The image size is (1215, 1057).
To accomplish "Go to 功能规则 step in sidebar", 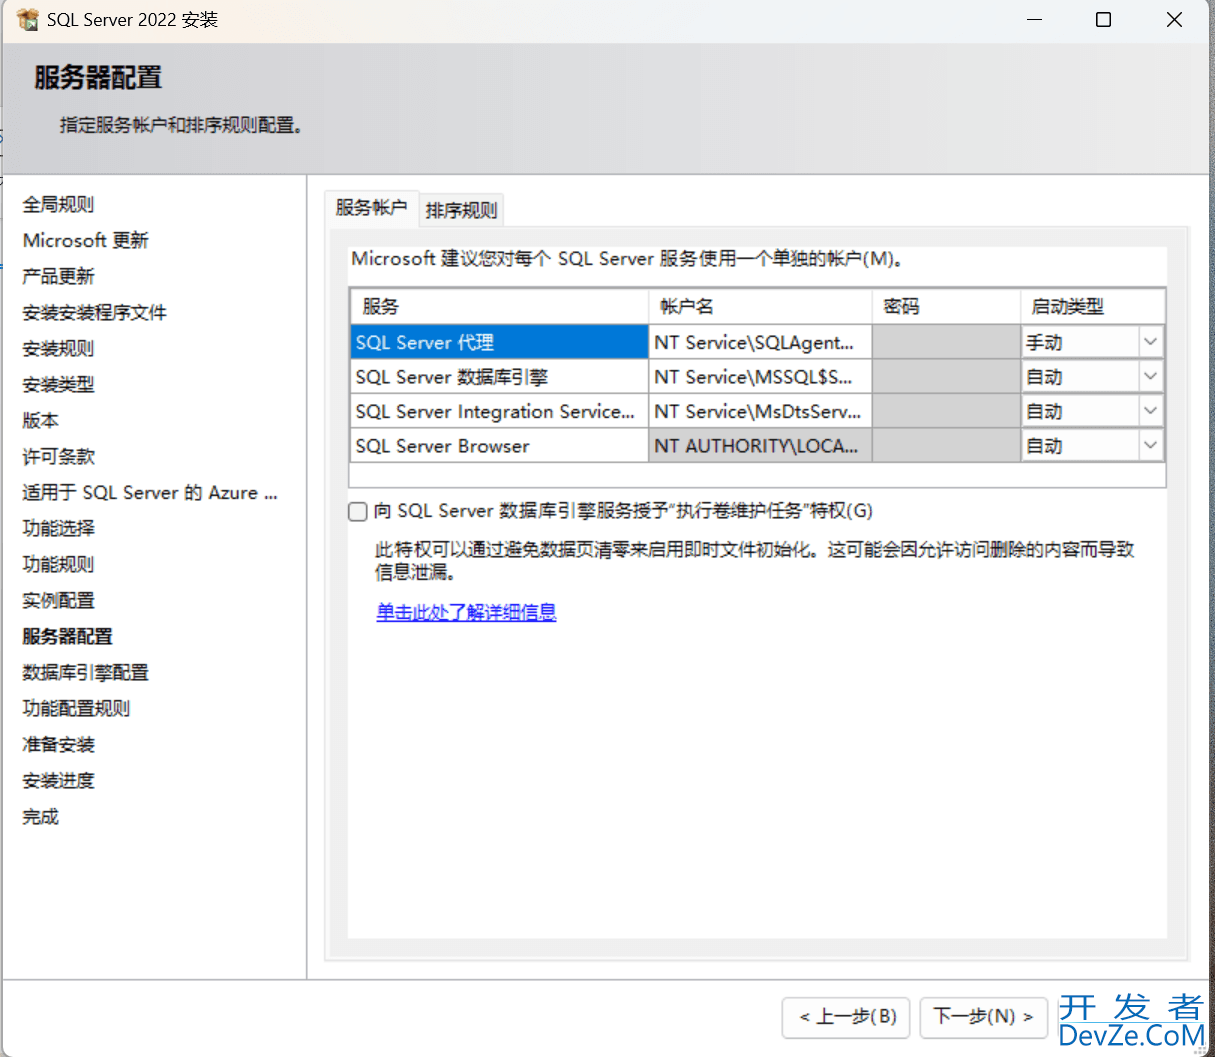I will click(x=58, y=564).
